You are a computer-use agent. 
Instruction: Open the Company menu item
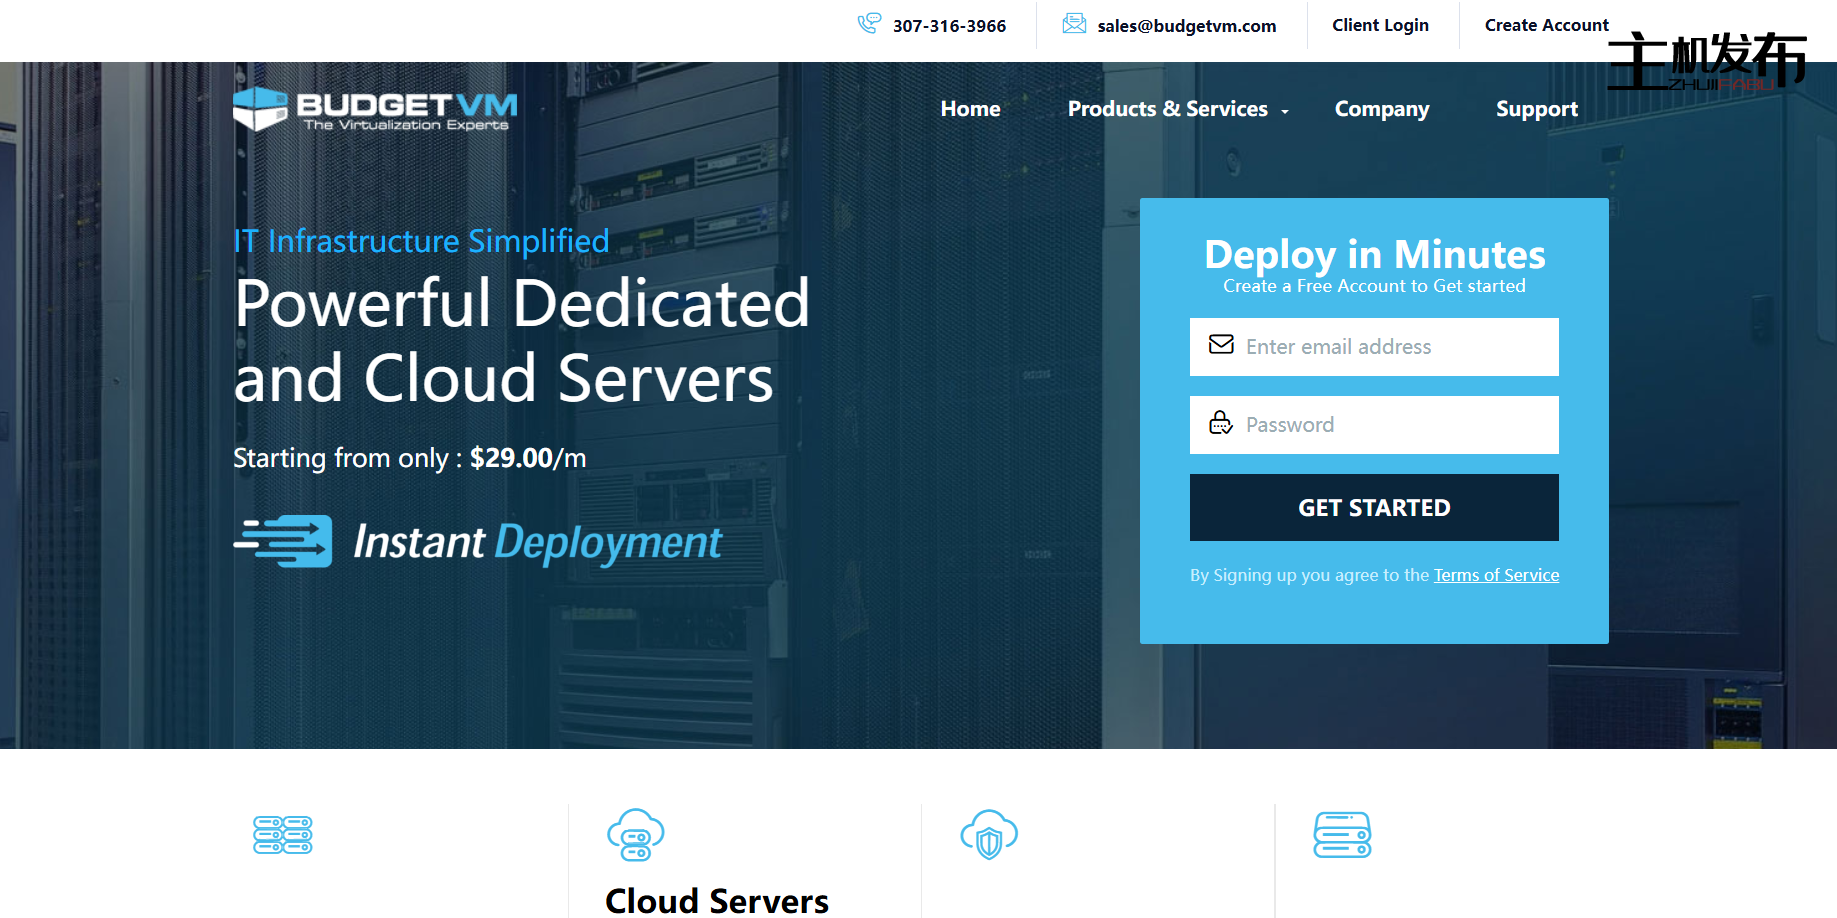click(1382, 109)
